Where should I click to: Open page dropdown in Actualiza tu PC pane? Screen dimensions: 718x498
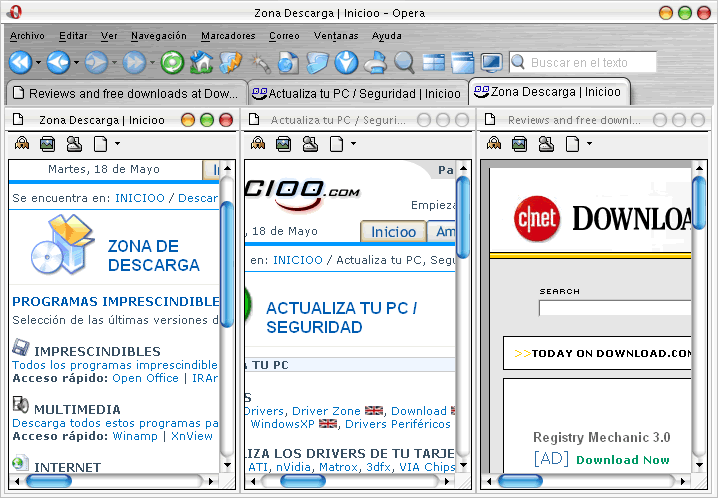[354, 144]
